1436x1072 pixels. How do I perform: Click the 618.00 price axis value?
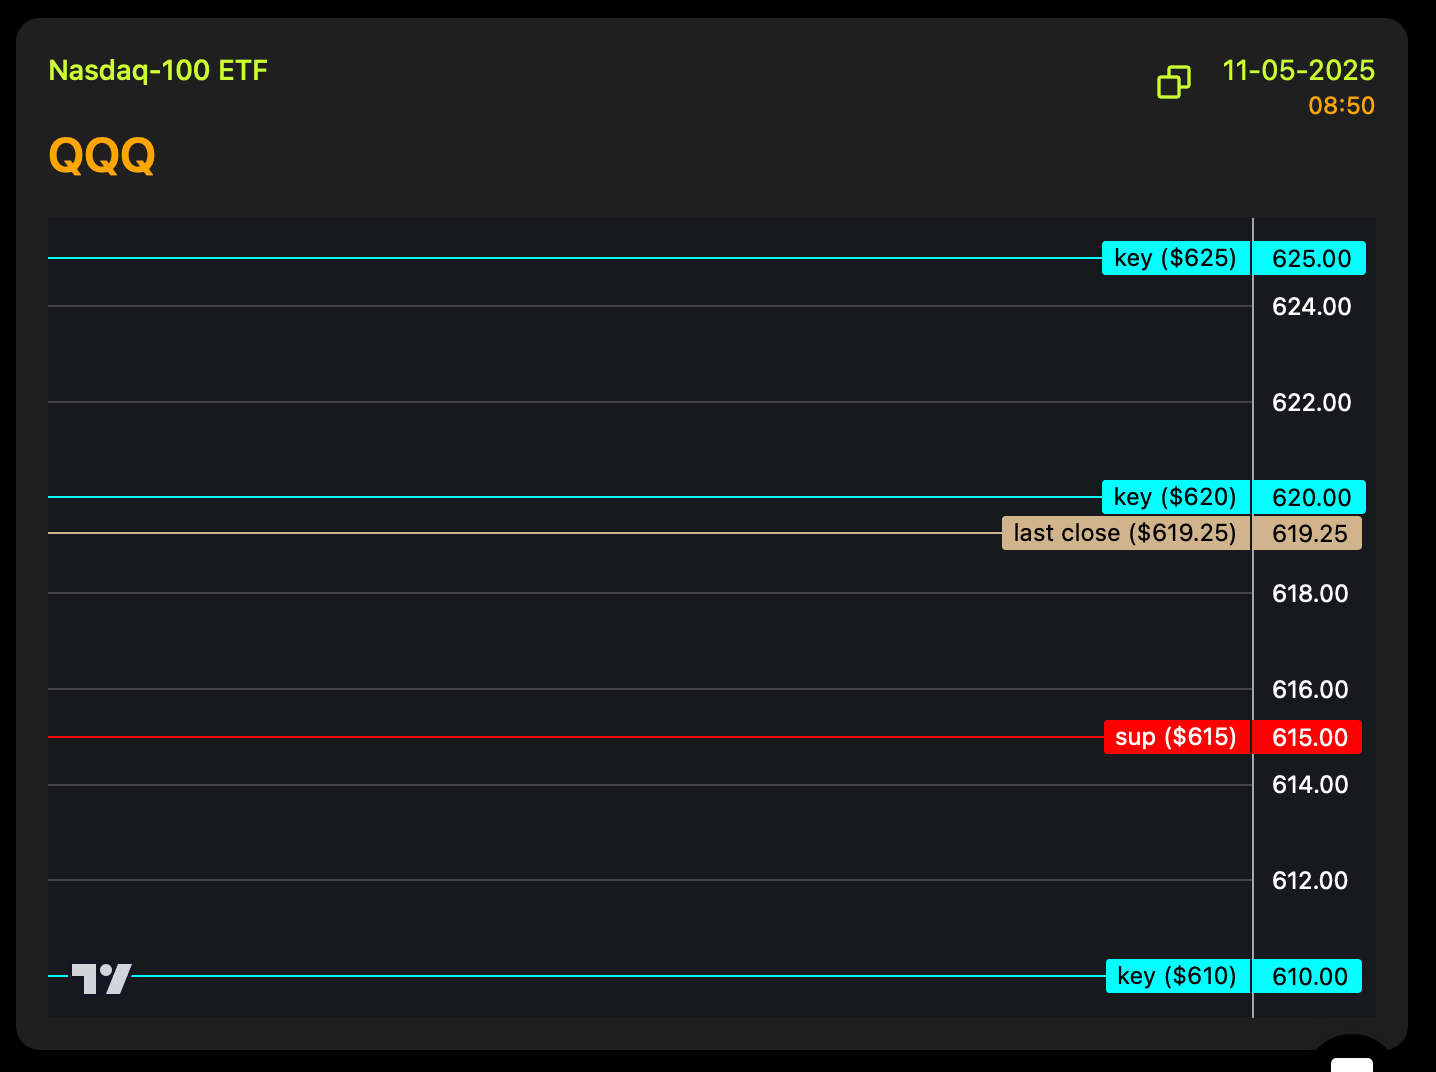1309,594
